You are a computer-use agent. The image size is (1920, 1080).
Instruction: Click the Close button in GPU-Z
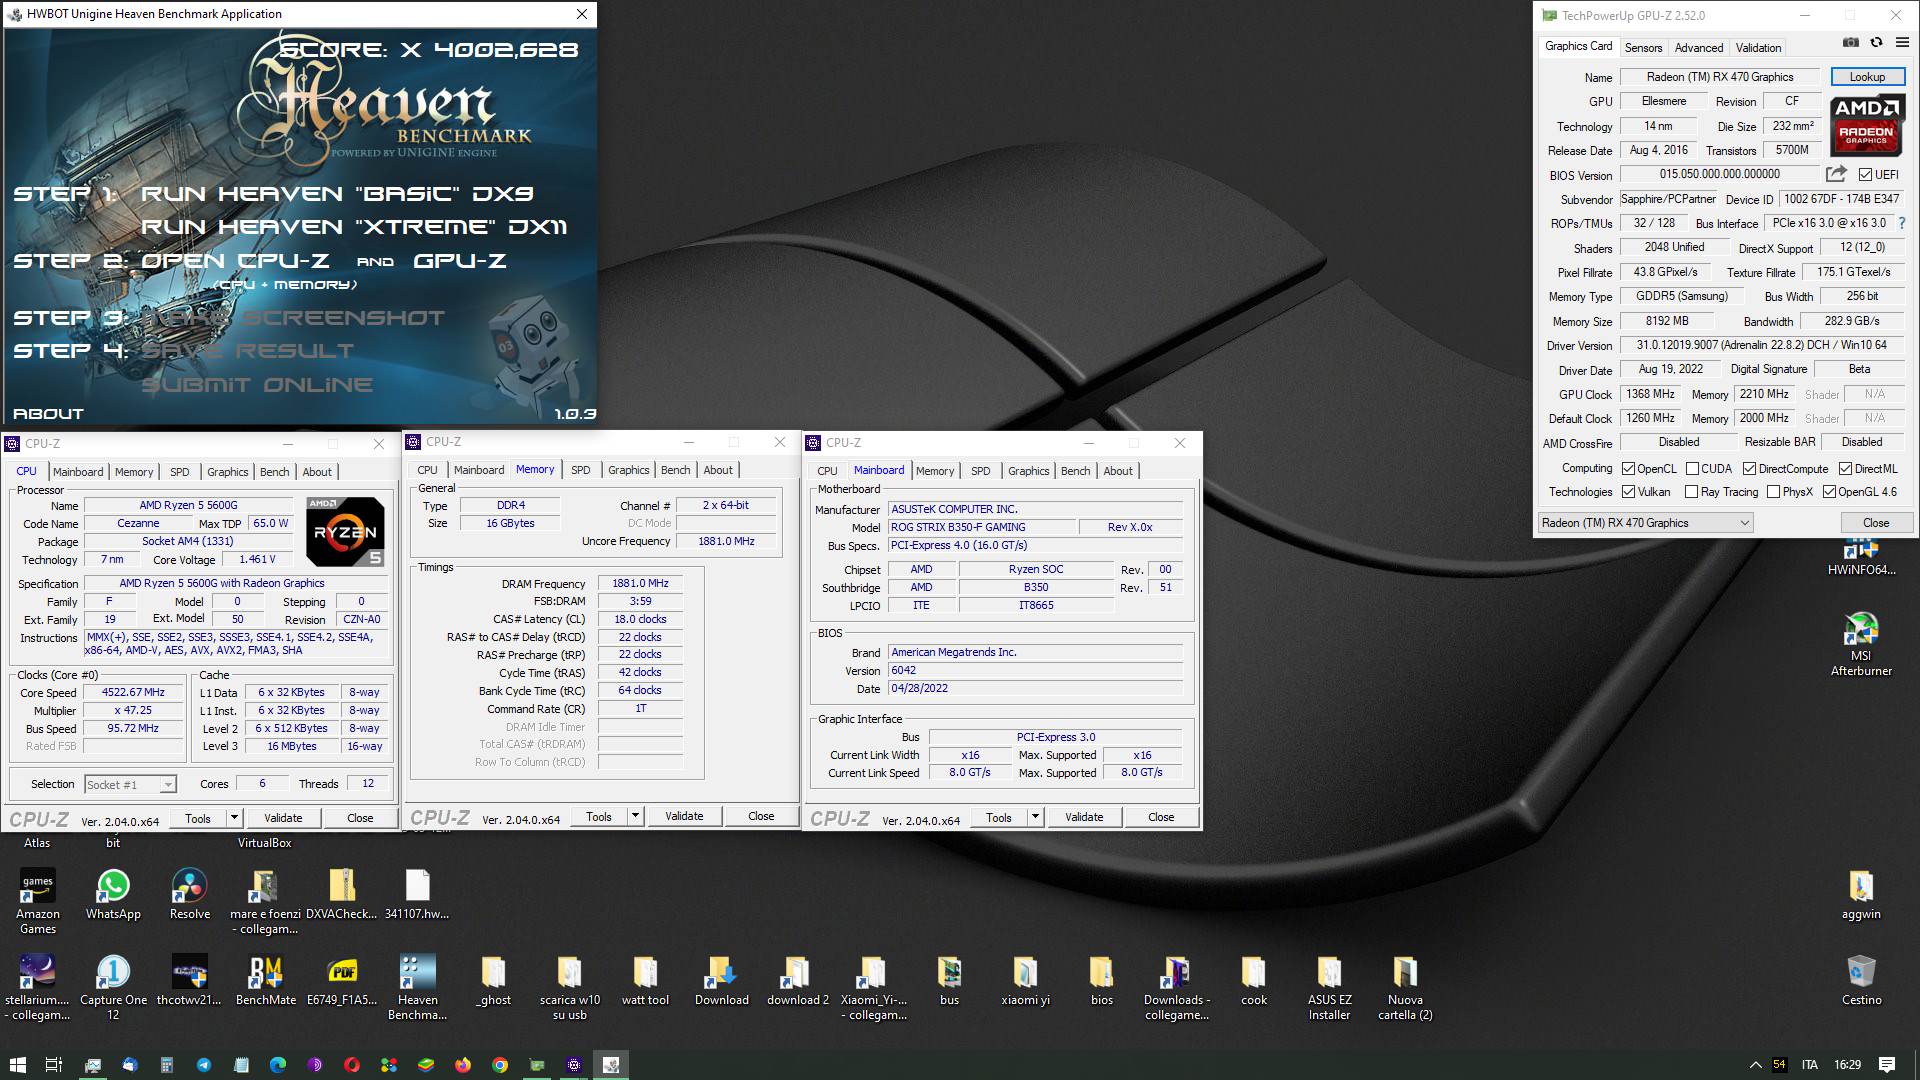(x=1876, y=523)
